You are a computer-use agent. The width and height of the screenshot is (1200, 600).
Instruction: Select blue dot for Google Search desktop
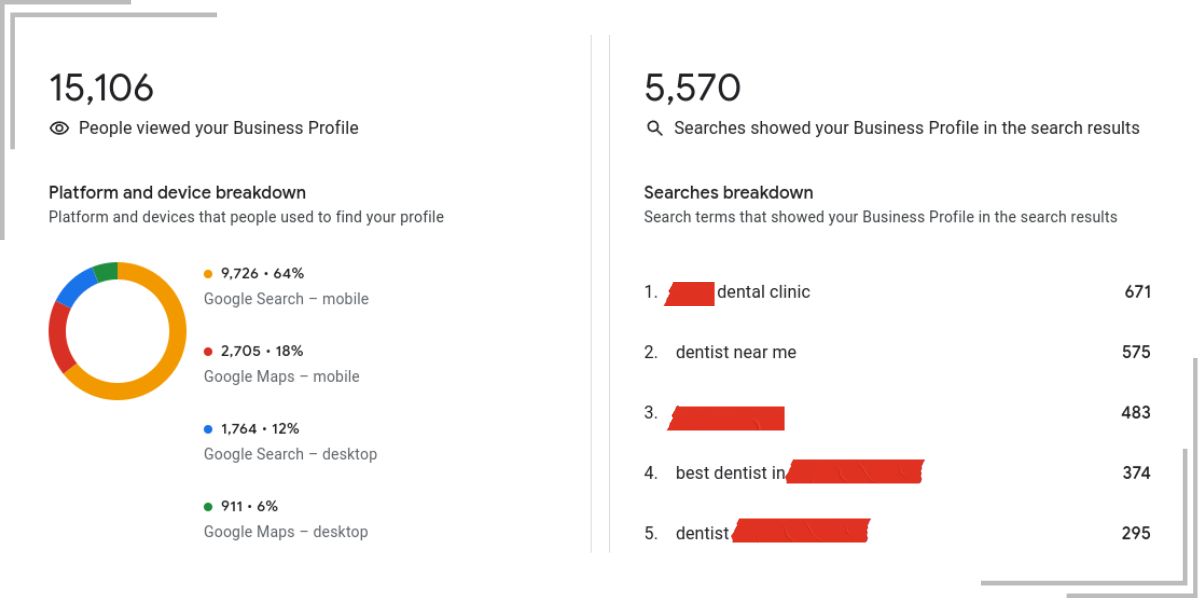tap(208, 429)
